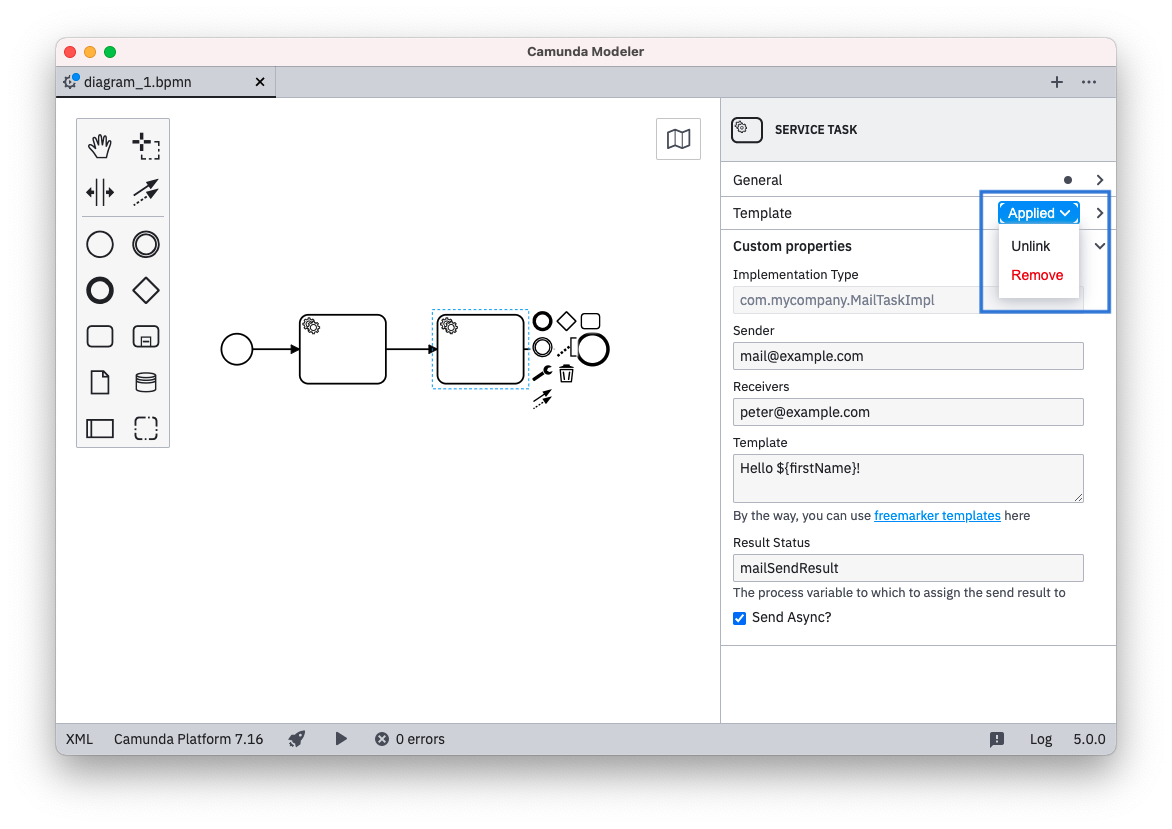This screenshot has width=1172, height=829.
Task: Add a data store reference from palette
Action: [x=146, y=382]
